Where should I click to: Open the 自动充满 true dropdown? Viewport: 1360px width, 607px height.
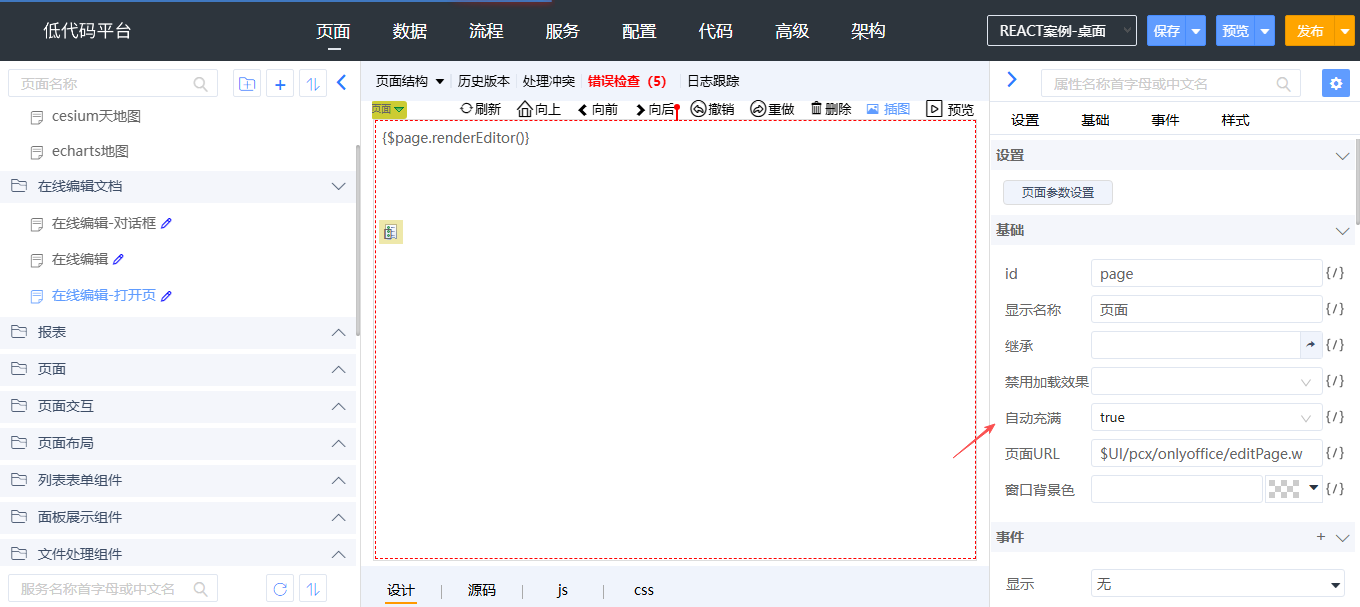coord(1206,418)
